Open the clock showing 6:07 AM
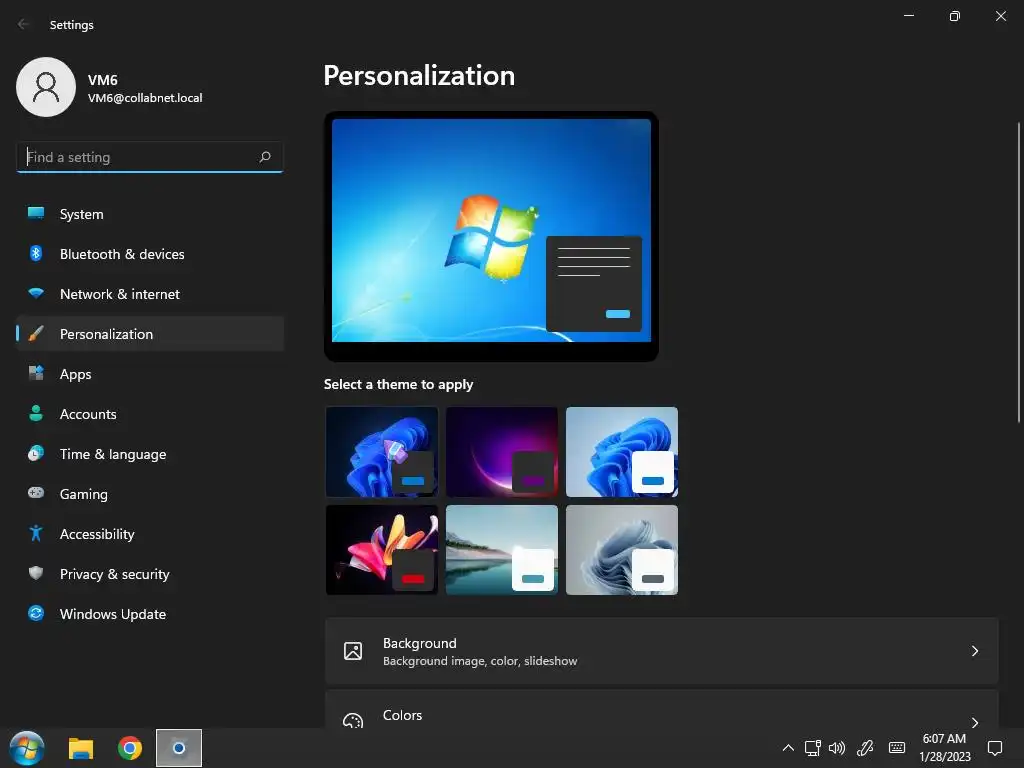 (944, 748)
